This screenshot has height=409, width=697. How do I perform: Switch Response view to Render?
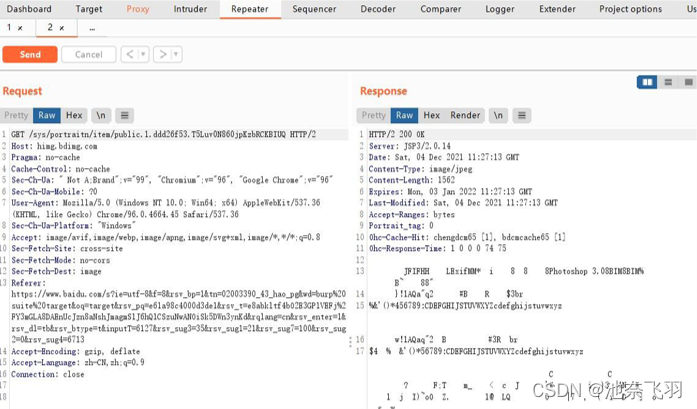(465, 116)
